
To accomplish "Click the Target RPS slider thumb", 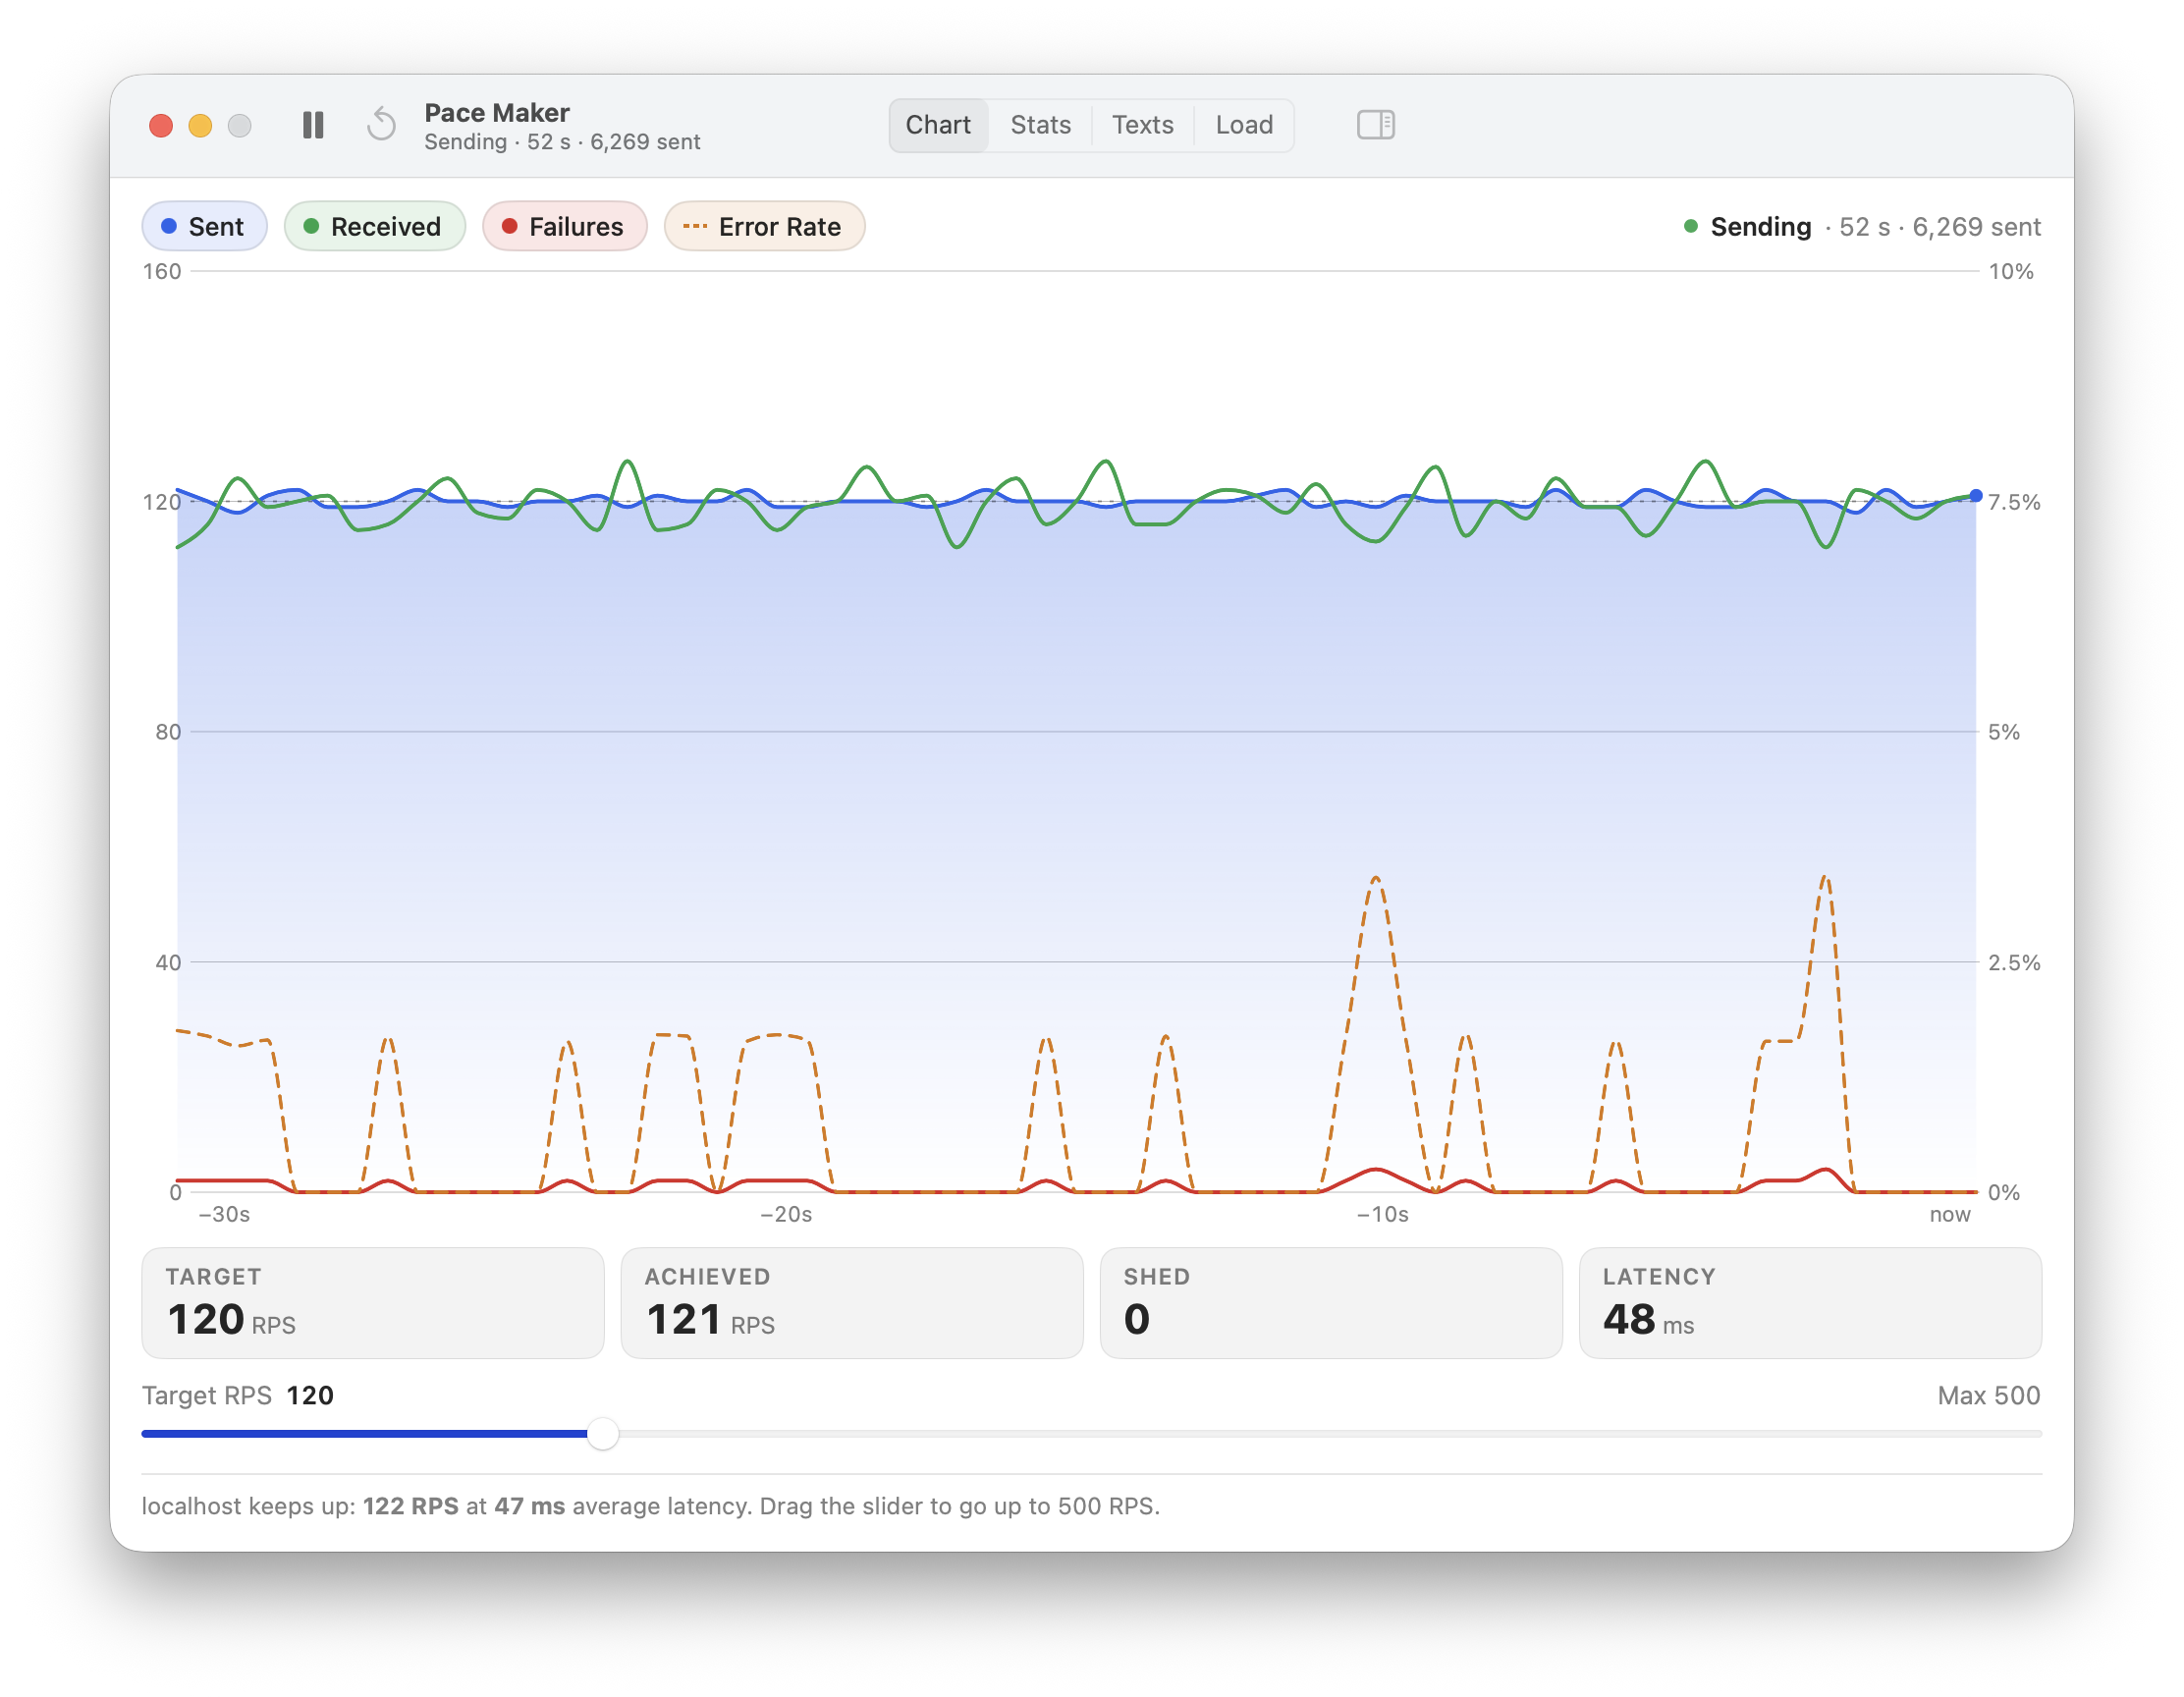I will pos(602,1434).
